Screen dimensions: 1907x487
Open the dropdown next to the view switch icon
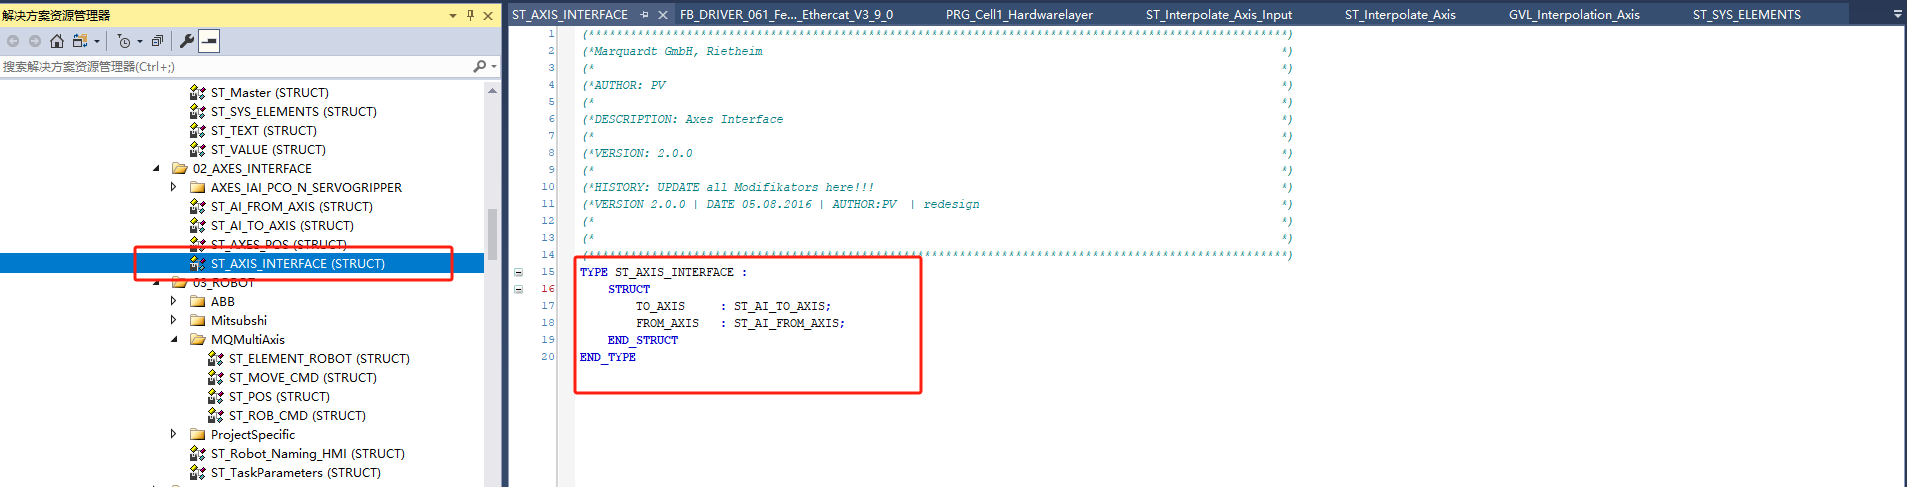click(x=97, y=41)
